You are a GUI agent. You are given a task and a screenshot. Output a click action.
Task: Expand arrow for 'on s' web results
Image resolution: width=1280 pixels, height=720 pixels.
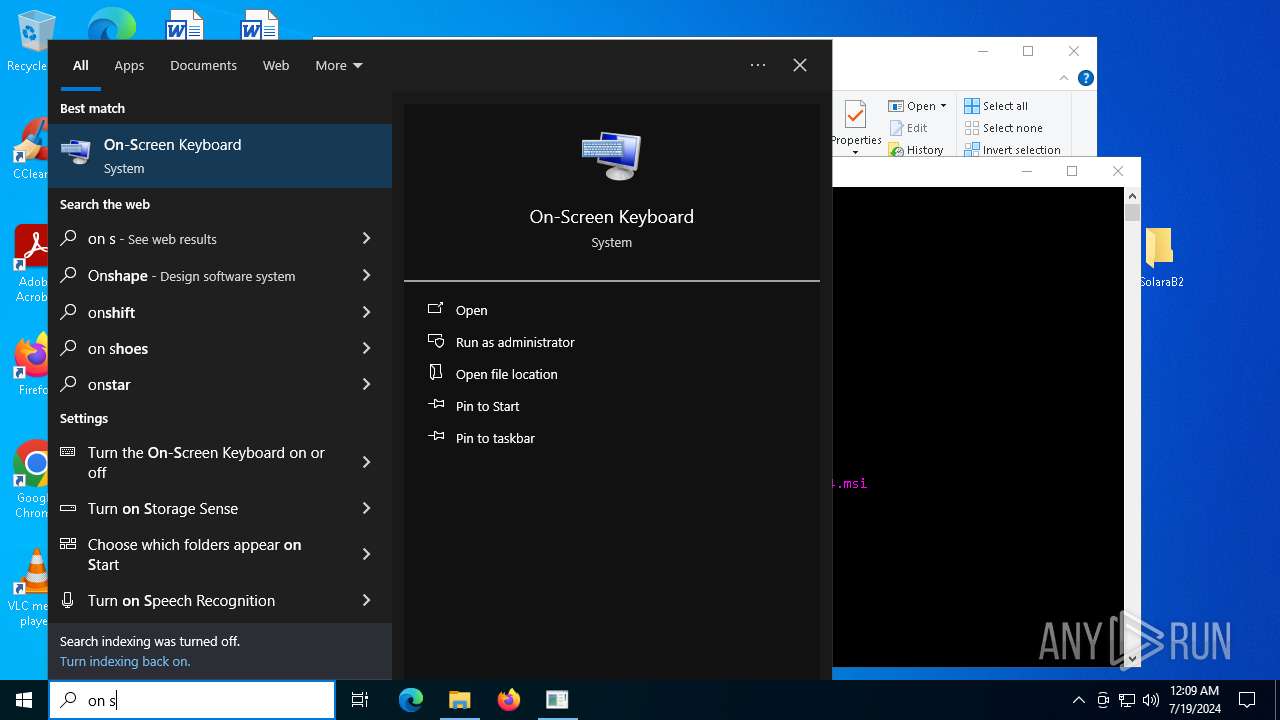366,239
